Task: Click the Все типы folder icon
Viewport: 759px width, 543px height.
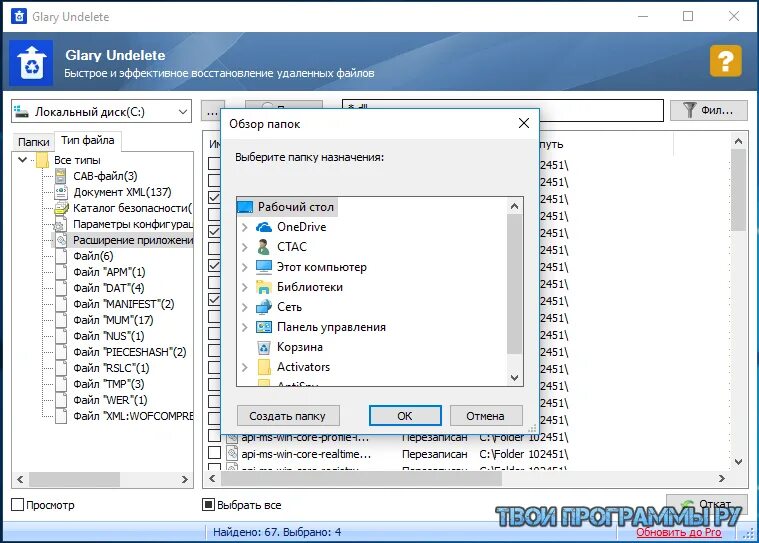Action: (x=43, y=160)
